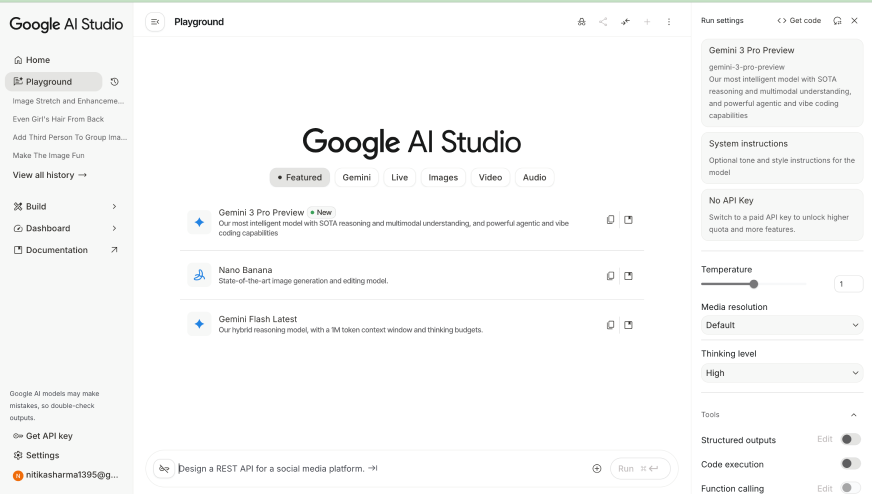Switch to the Gemini tab
Image resolution: width=872 pixels, height=494 pixels.
tap(356, 177)
